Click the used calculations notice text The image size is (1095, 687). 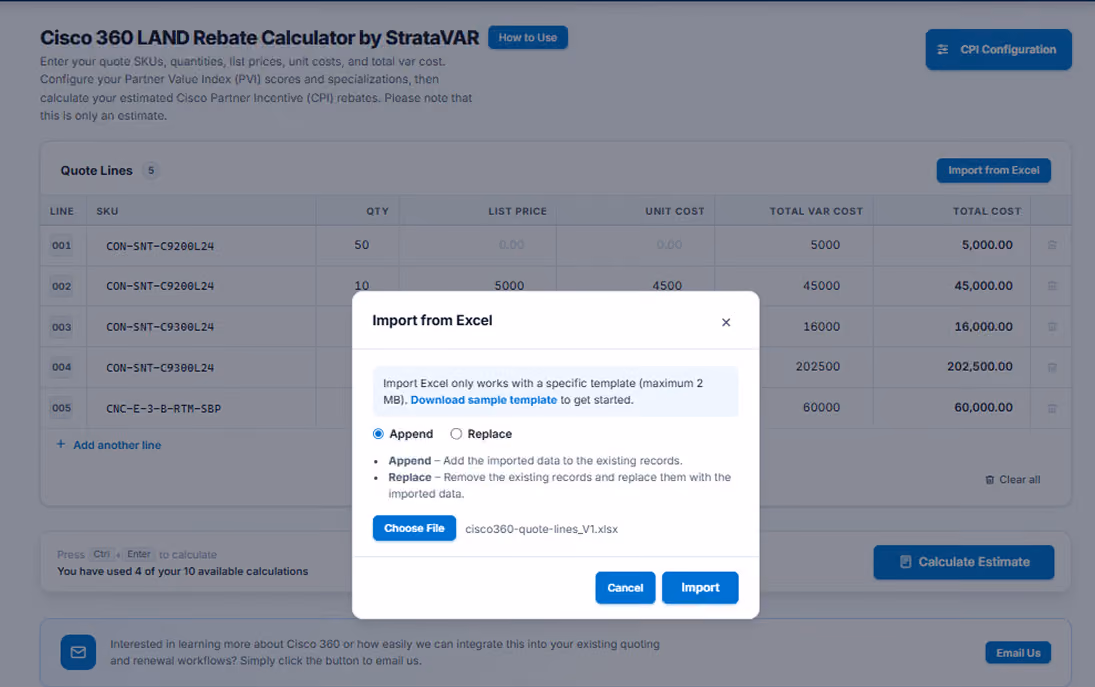pos(182,571)
